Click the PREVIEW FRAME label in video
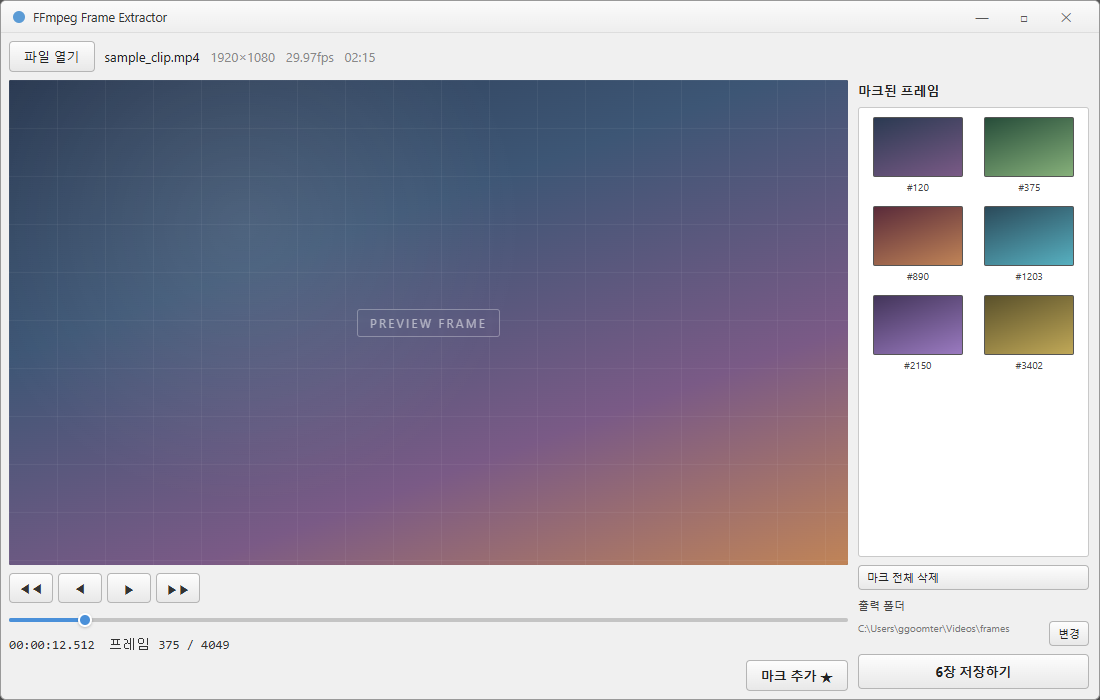1100x700 pixels. click(428, 323)
